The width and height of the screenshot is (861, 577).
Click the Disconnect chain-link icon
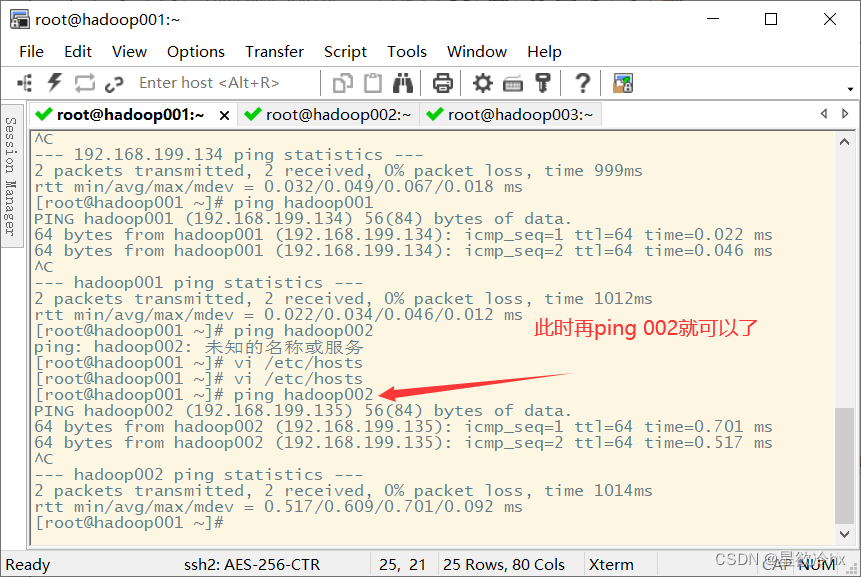point(114,84)
